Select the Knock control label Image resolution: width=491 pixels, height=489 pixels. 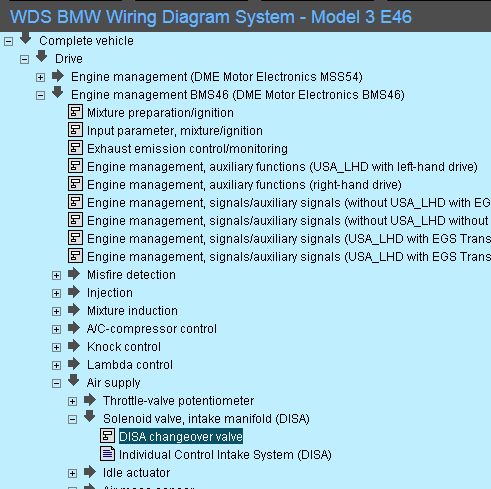(x=124, y=347)
